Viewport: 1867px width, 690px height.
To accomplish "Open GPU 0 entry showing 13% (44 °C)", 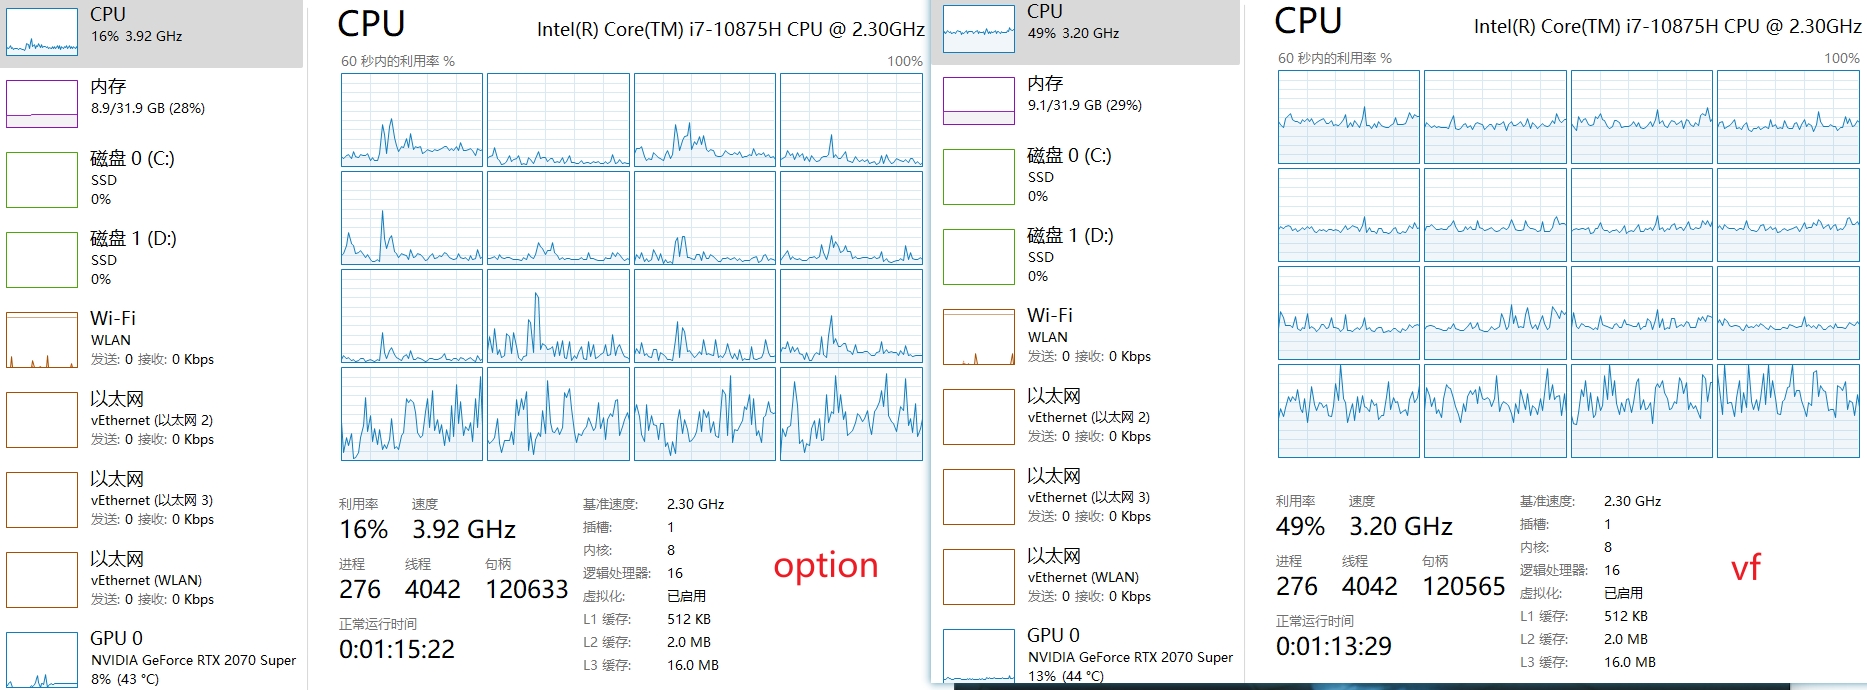I will click(1085, 654).
